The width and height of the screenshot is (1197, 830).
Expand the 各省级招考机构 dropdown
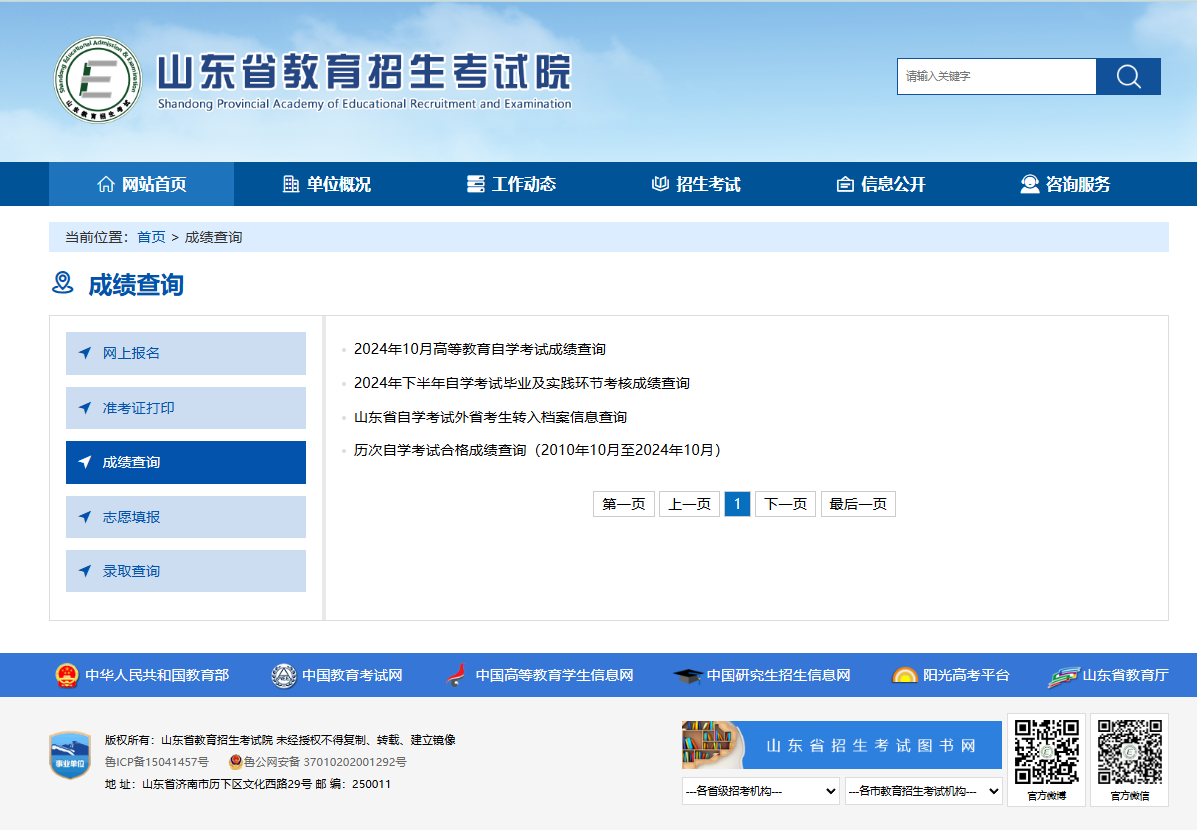[760, 791]
